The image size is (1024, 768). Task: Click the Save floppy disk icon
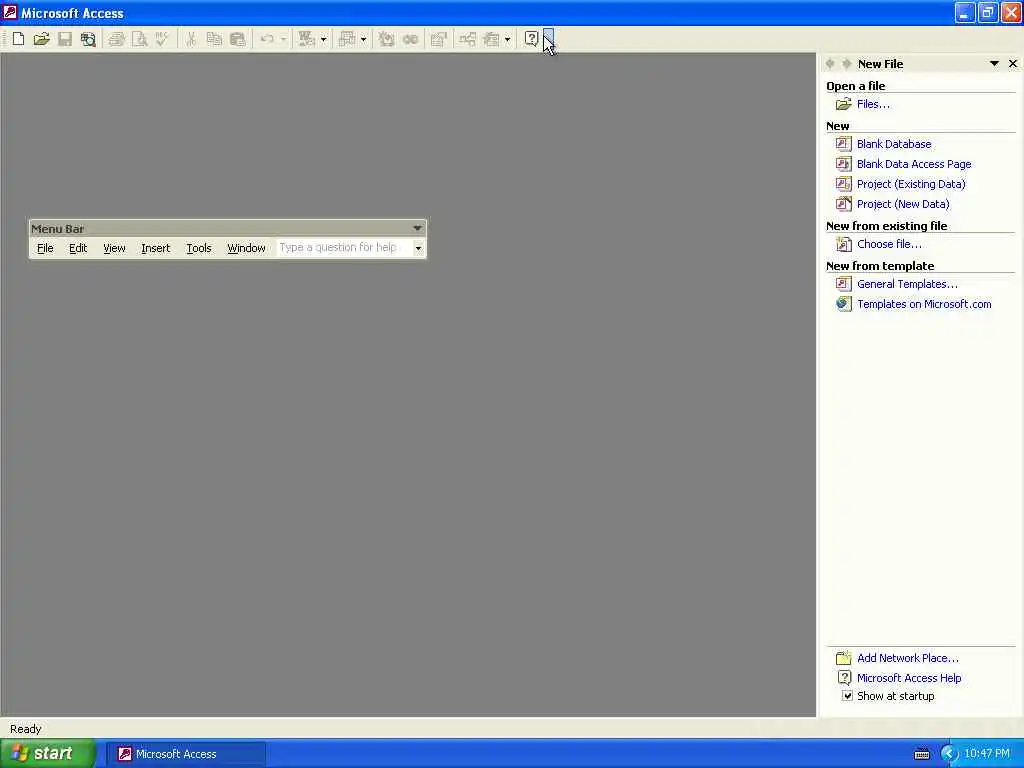(x=65, y=39)
